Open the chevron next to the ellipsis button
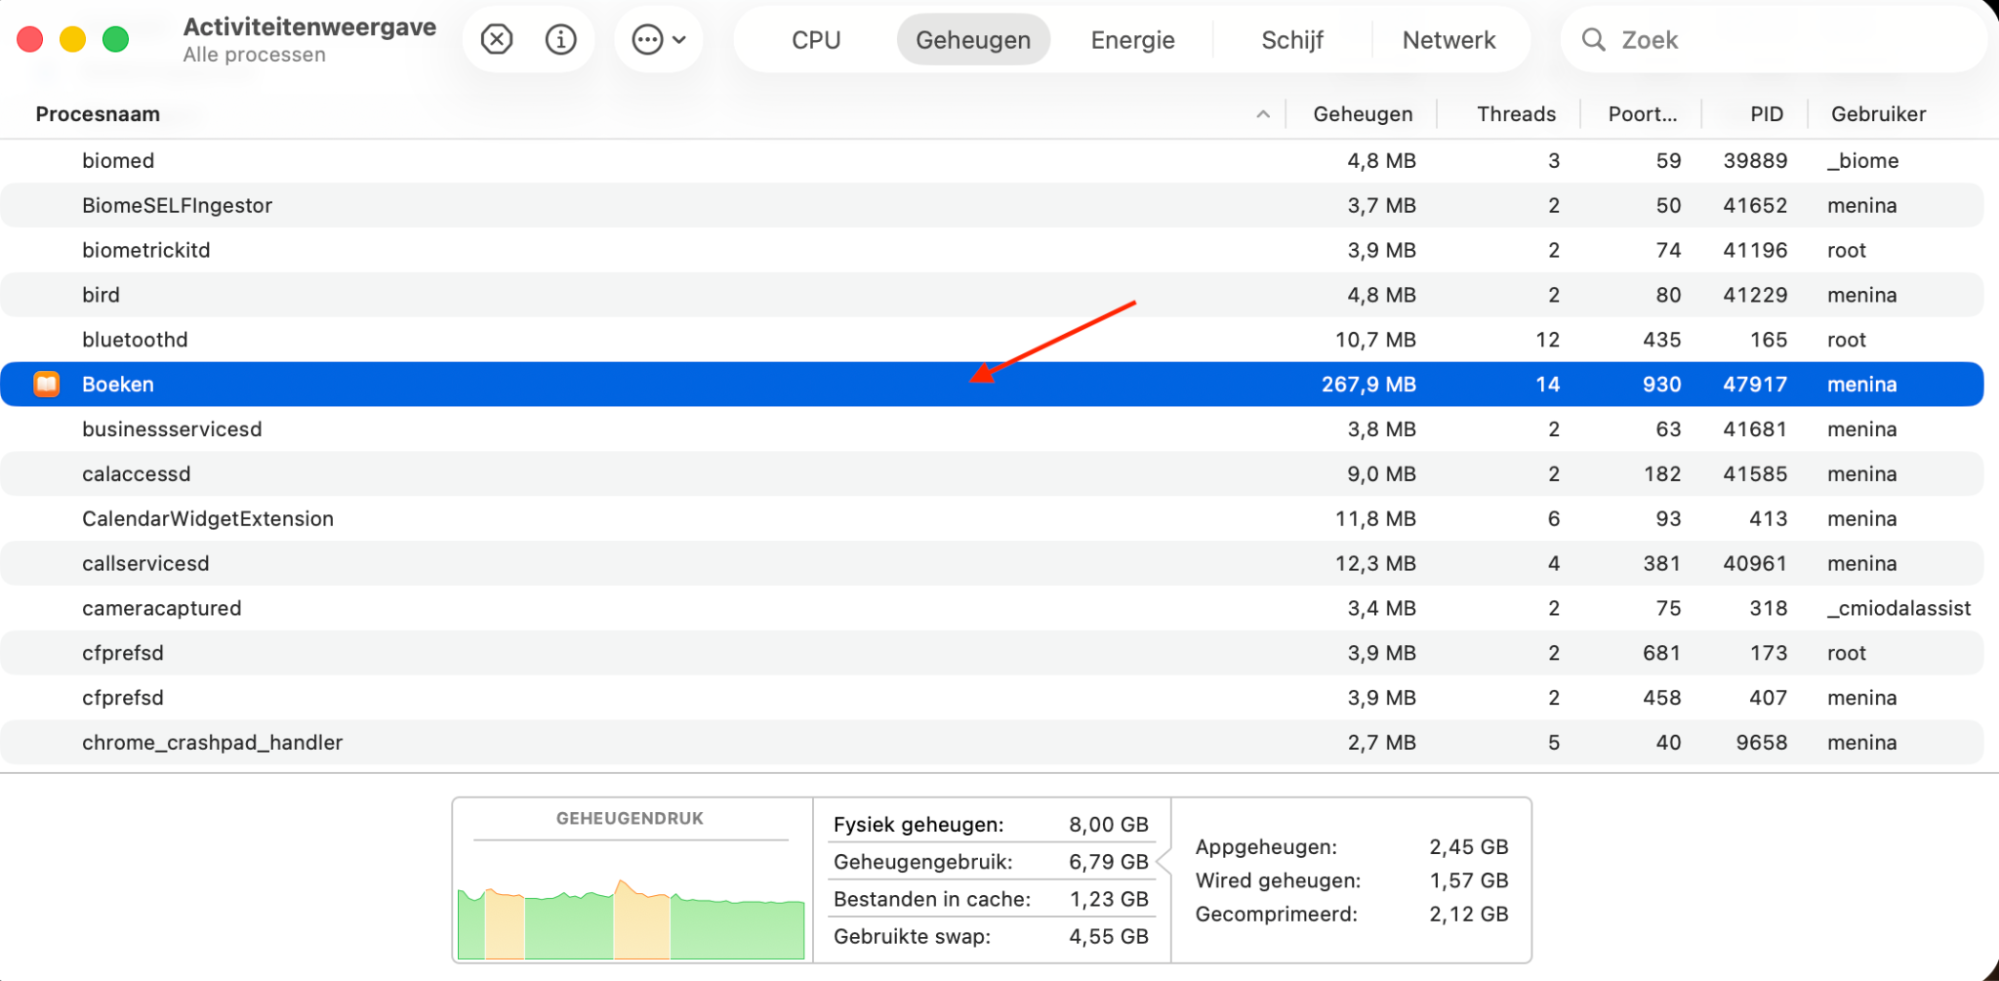This screenshot has height=981, width=1999. point(679,39)
